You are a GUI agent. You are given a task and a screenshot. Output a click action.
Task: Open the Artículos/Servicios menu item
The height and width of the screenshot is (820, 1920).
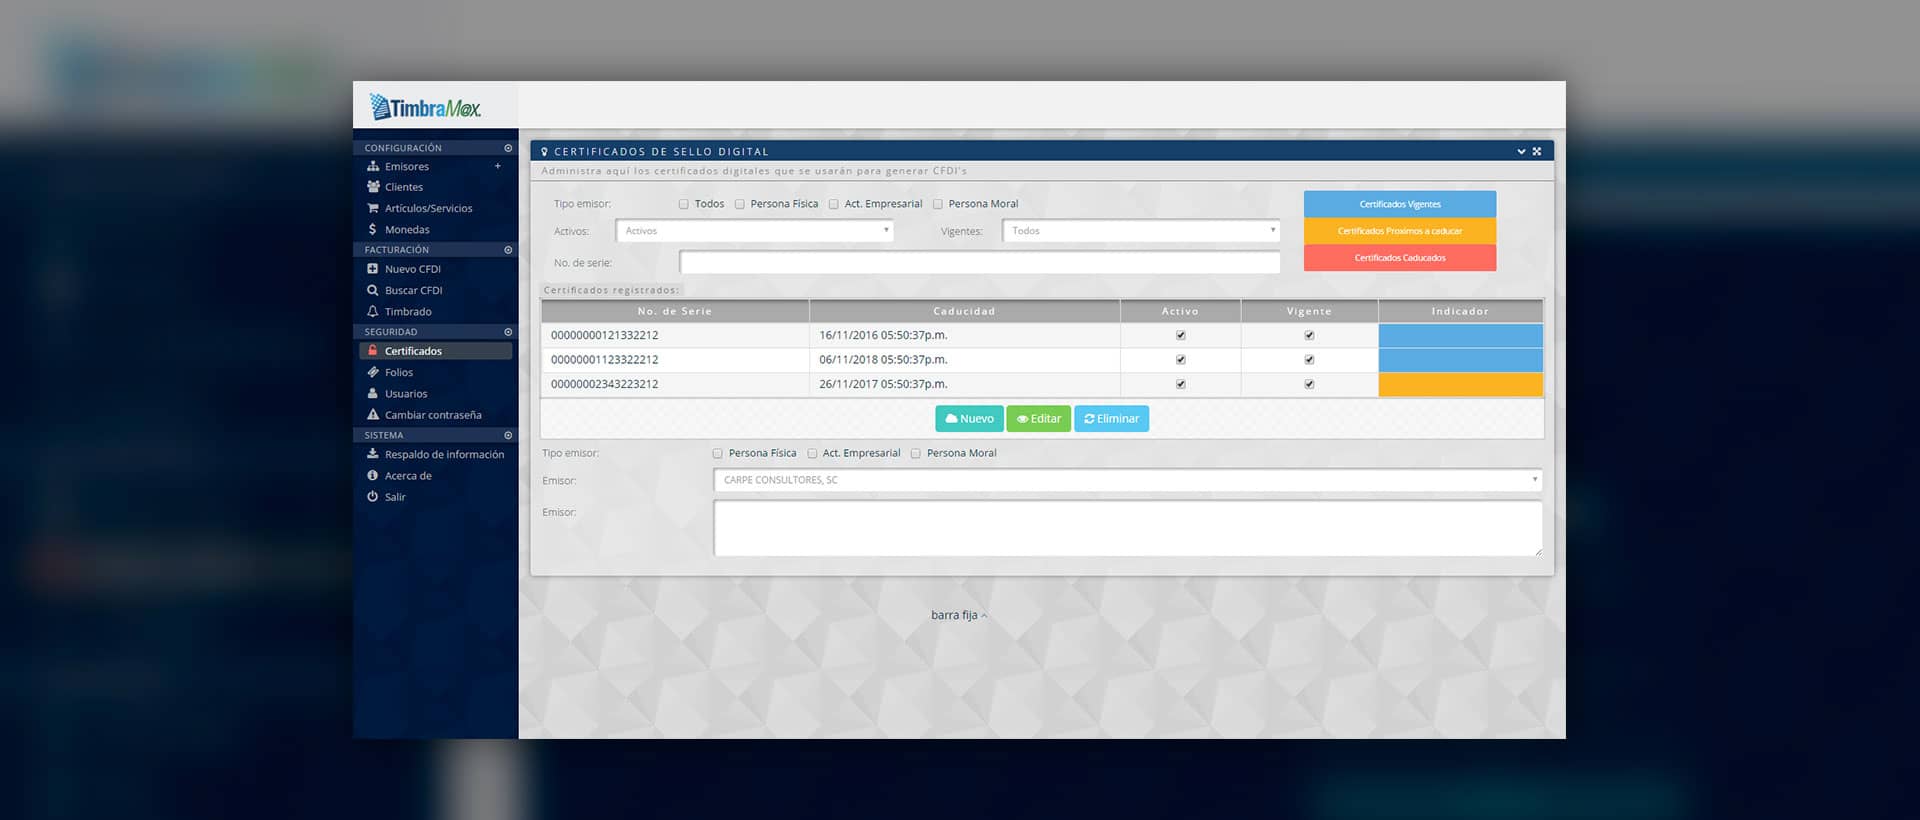(x=428, y=208)
